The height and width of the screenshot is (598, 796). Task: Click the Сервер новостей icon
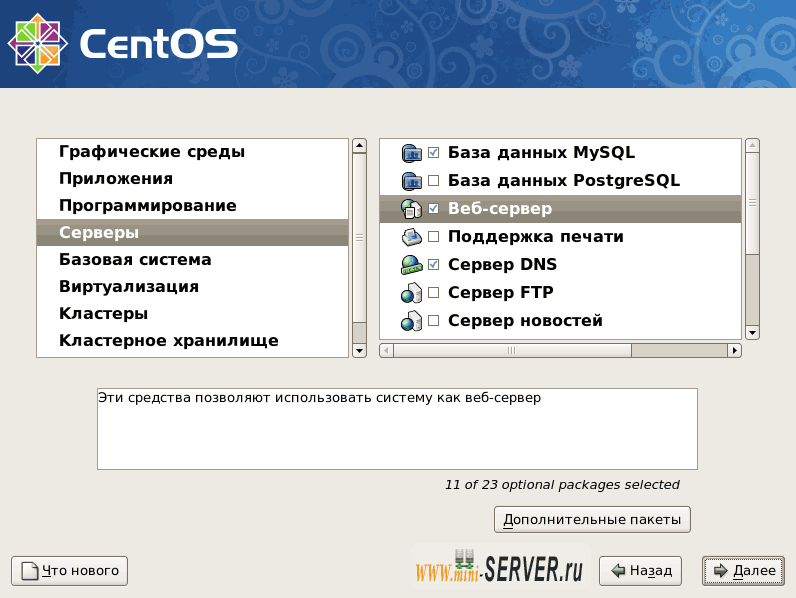(411, 321)
